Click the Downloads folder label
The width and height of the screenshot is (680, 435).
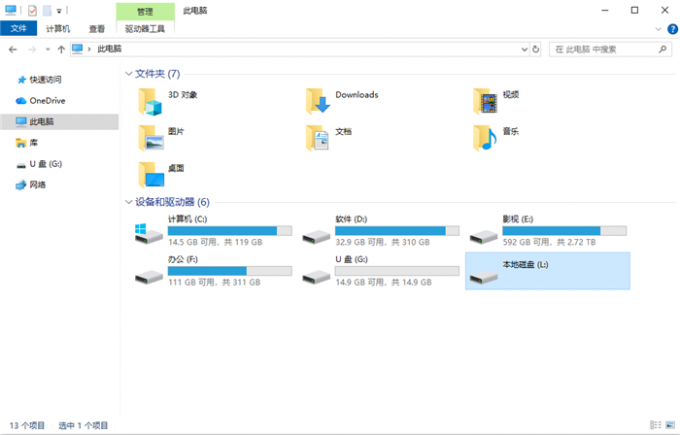point(356,95)
